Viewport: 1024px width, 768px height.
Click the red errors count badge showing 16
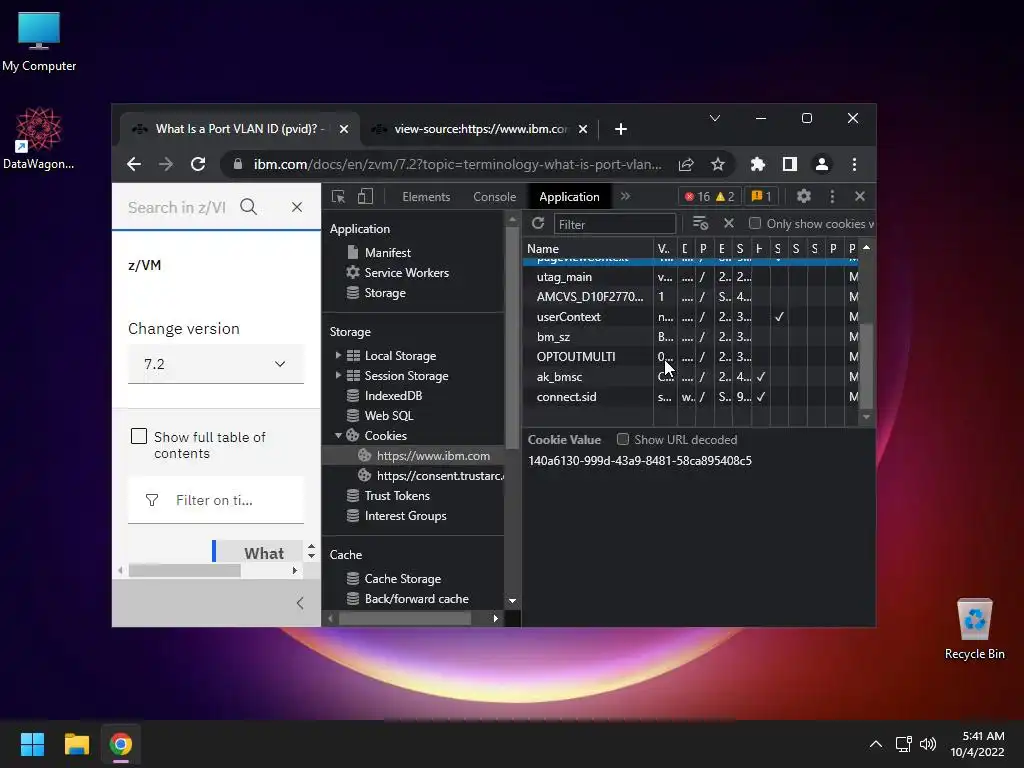[x=697, y=197]
